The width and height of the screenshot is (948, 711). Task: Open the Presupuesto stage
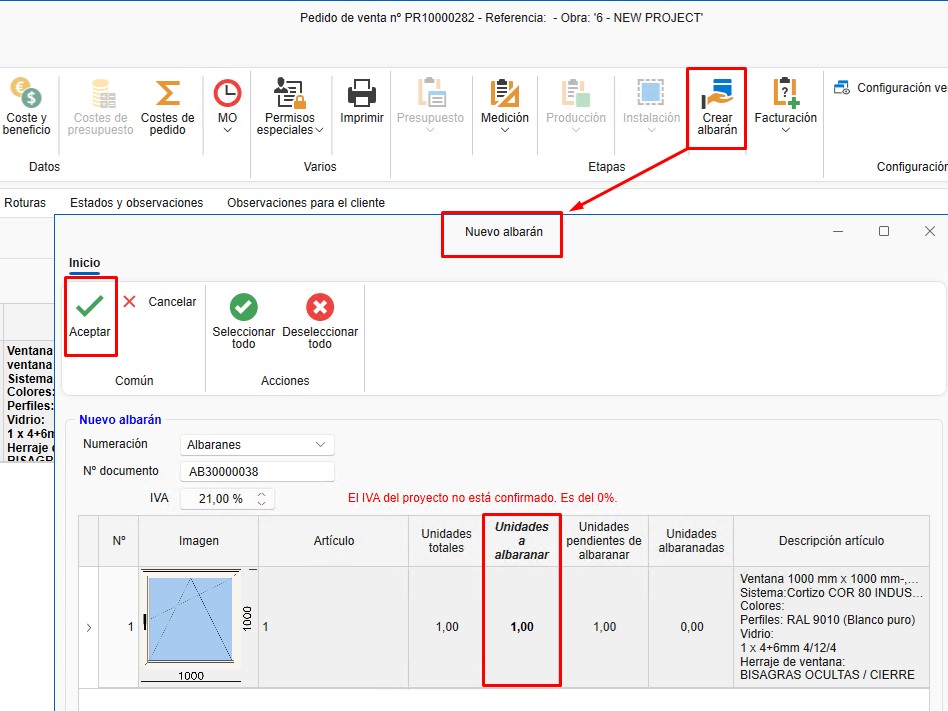click(430, 103)
